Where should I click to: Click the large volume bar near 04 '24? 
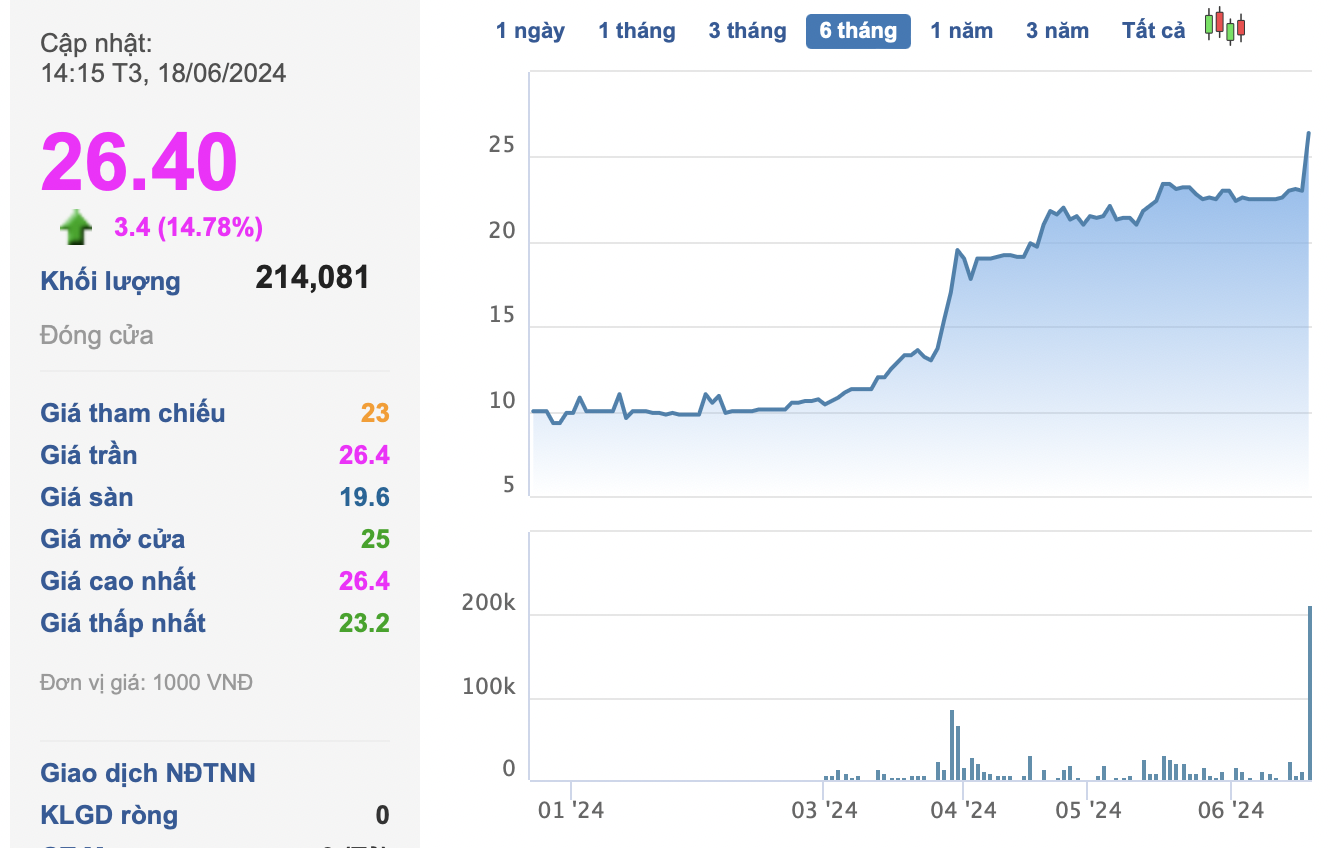coord(952,745)
